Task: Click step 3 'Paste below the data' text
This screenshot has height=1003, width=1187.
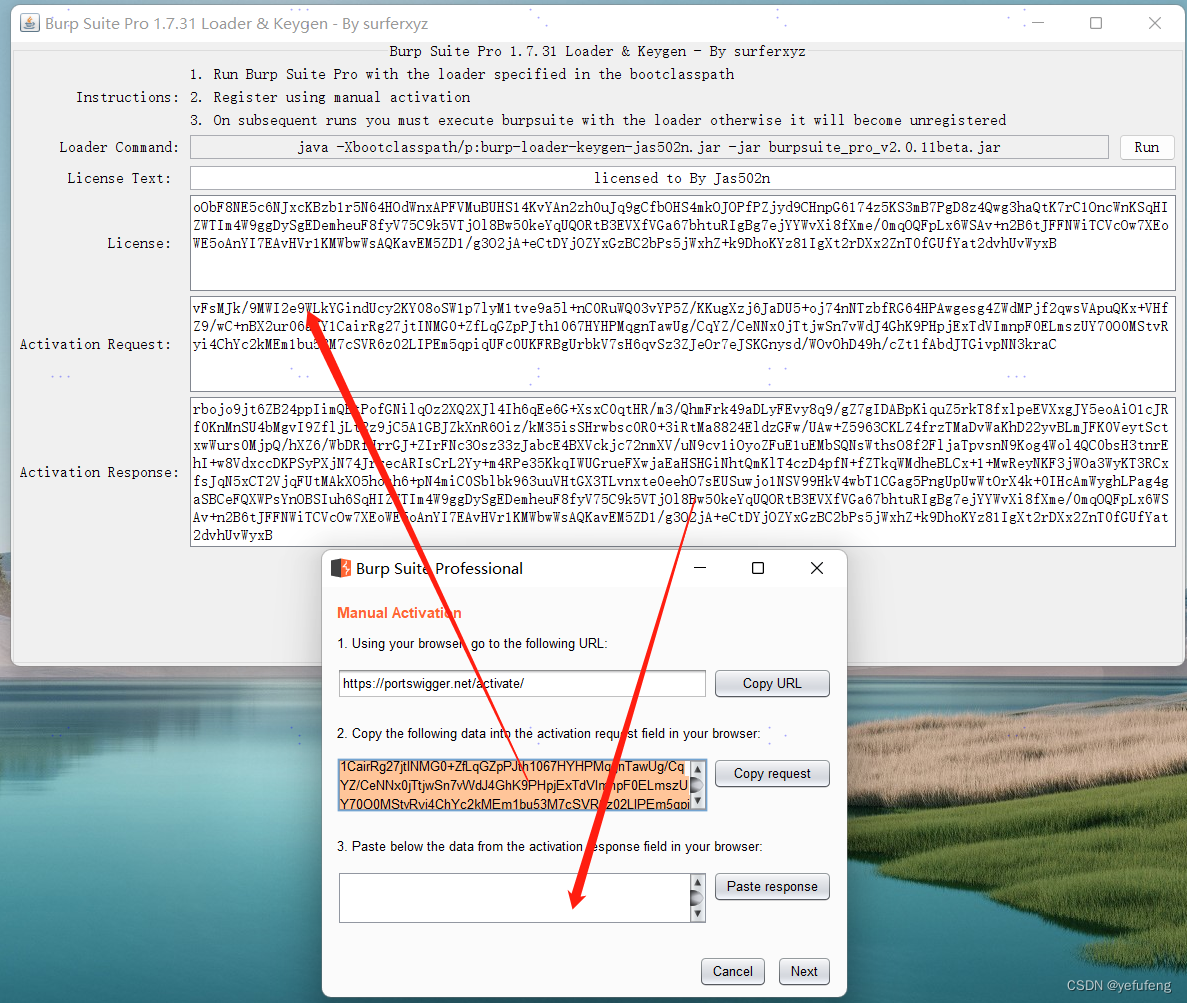Action: pyautogui.click(x=549, y=846)
